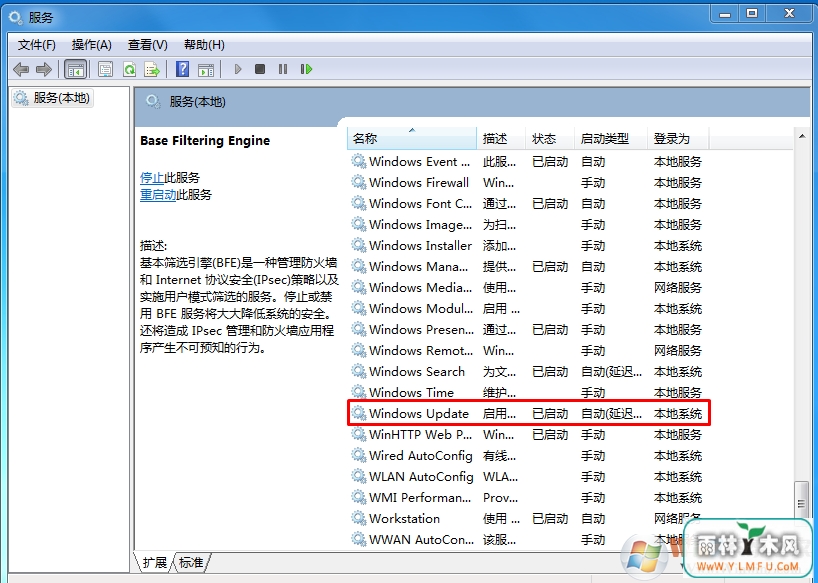
Task: Open the 查看(V) menu
Action: click(148, 45)
